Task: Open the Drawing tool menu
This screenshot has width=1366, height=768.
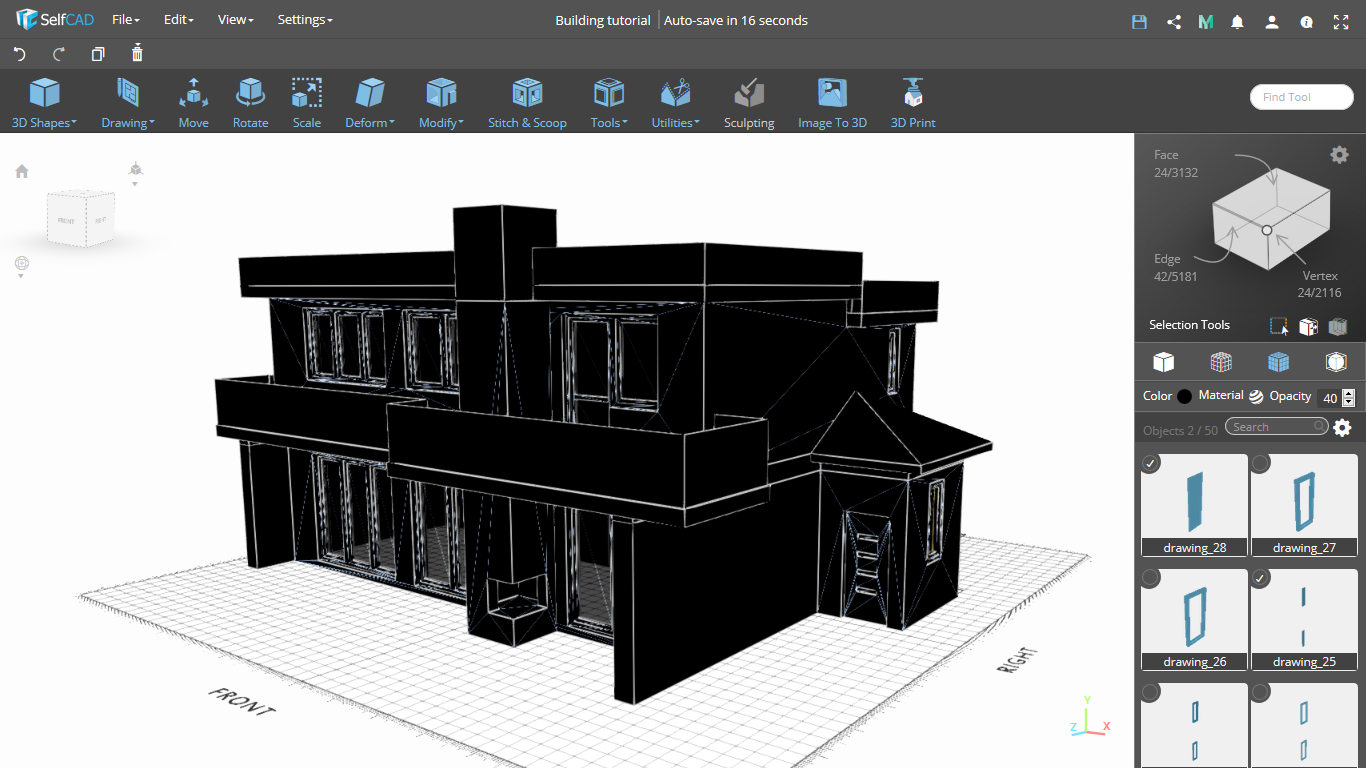Action: pyautogui.click(x=128, y=104)
